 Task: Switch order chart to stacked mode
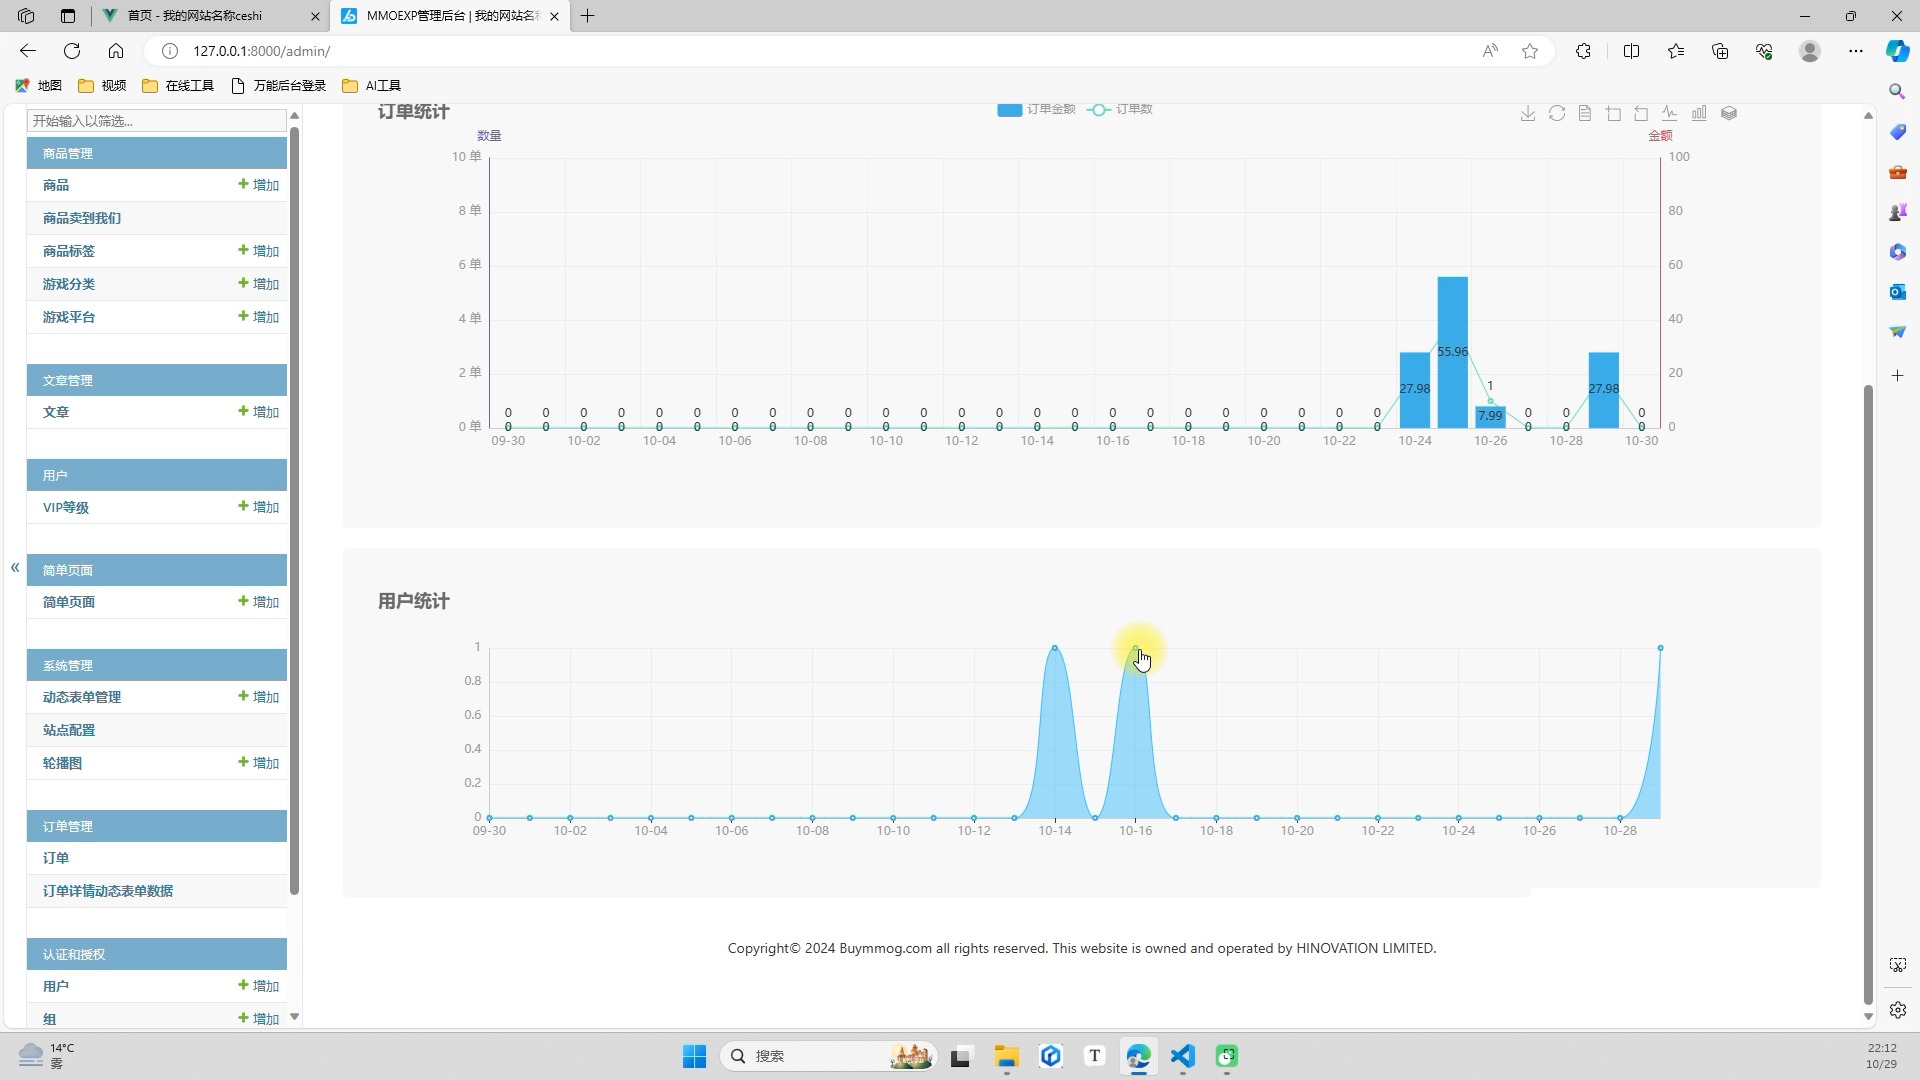coord(1729,114)
